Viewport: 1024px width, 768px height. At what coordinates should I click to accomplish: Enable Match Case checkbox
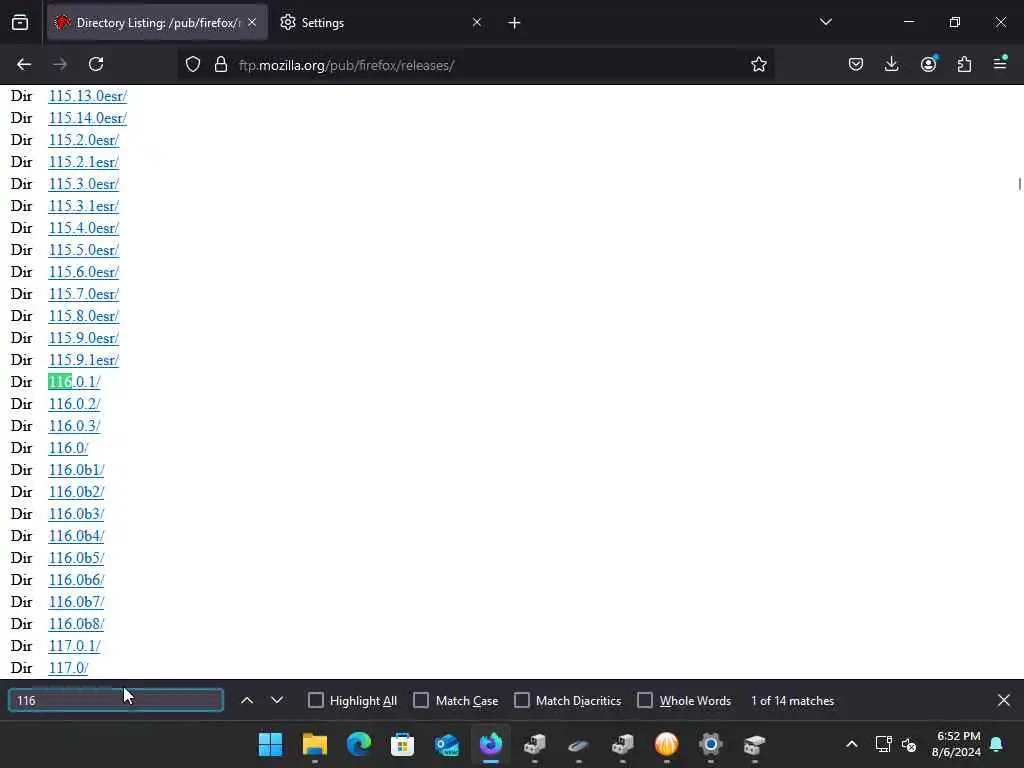coord(421,700)
